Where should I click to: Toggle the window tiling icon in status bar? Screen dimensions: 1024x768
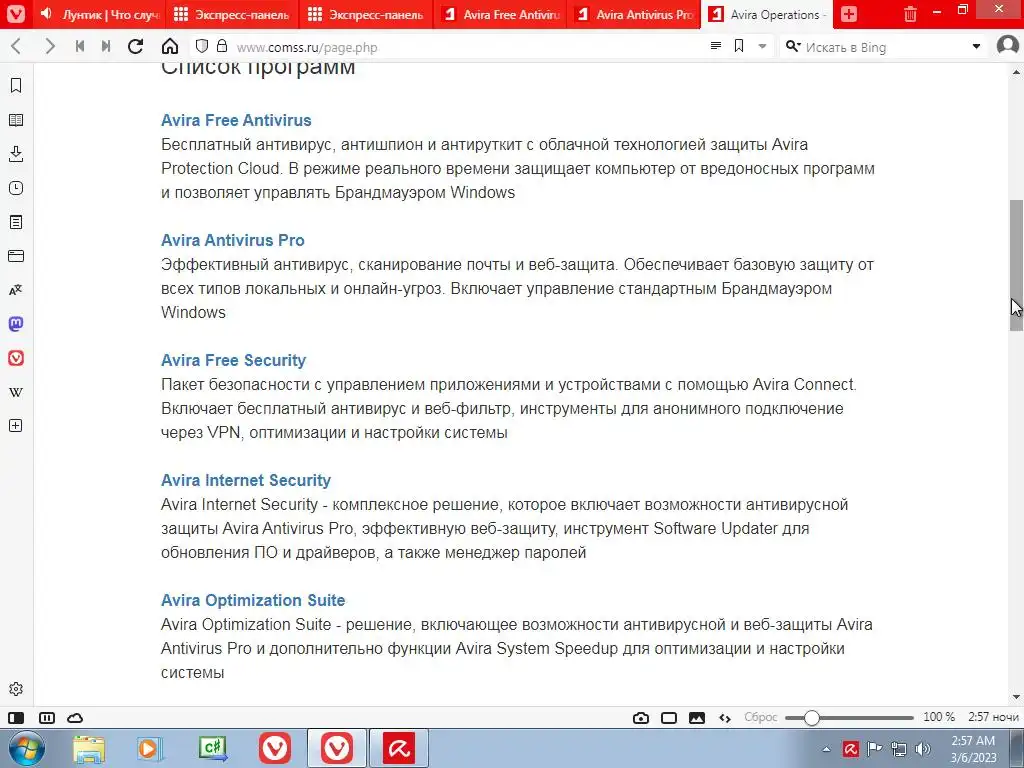coord(669,718)
